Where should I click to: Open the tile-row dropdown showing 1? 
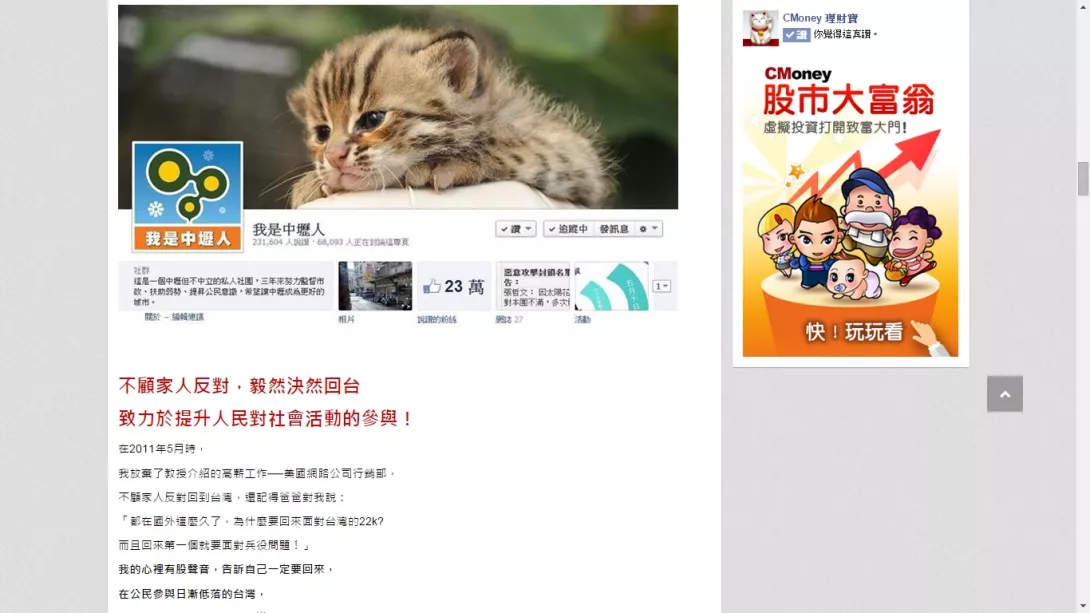pos(662,286)
